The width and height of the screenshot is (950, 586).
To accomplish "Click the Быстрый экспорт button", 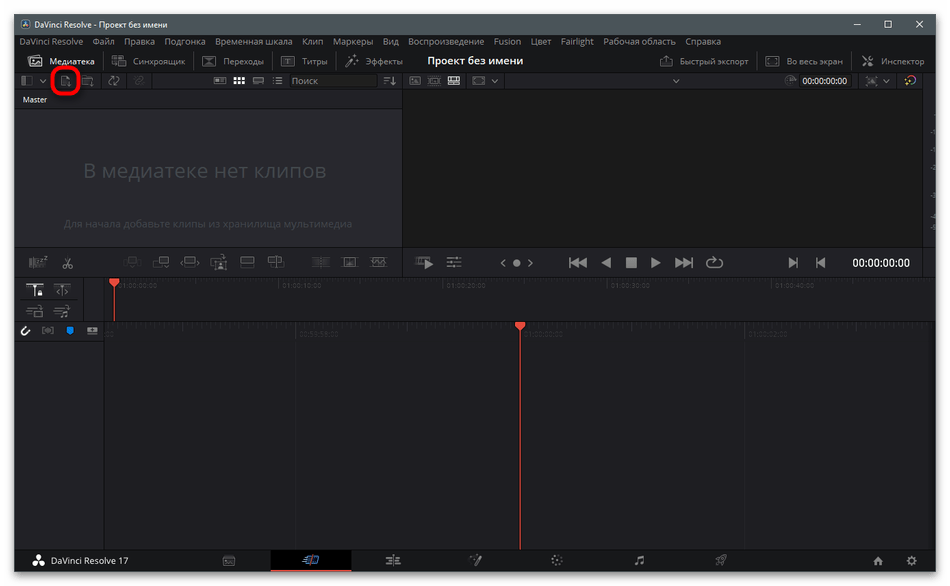I will click(x=704, y=61).
